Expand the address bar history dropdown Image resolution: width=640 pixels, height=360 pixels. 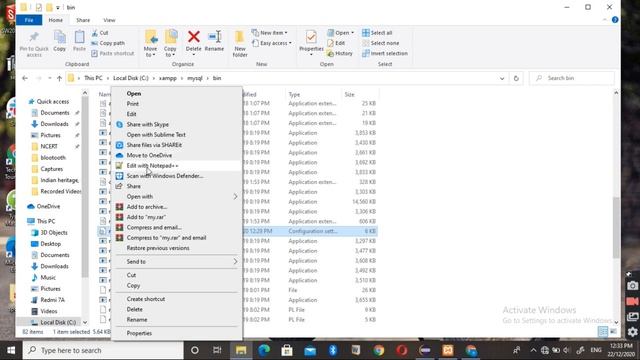click(502, 78)
